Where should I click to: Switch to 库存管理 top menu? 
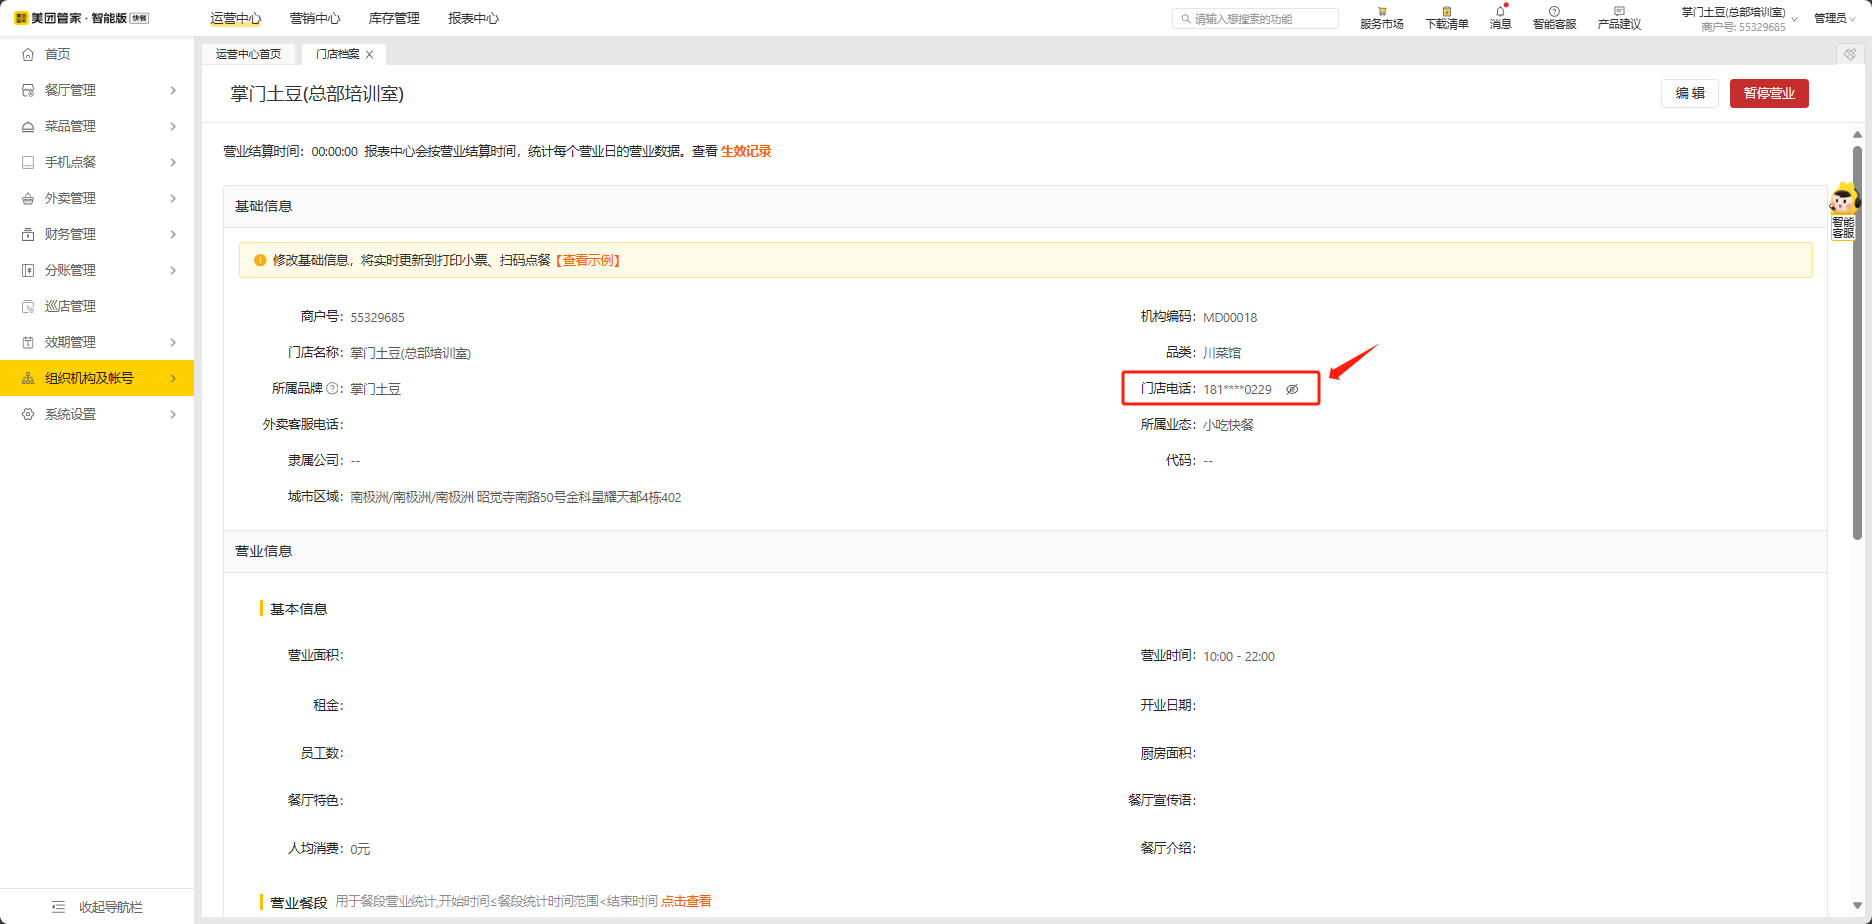coord(394,18)
